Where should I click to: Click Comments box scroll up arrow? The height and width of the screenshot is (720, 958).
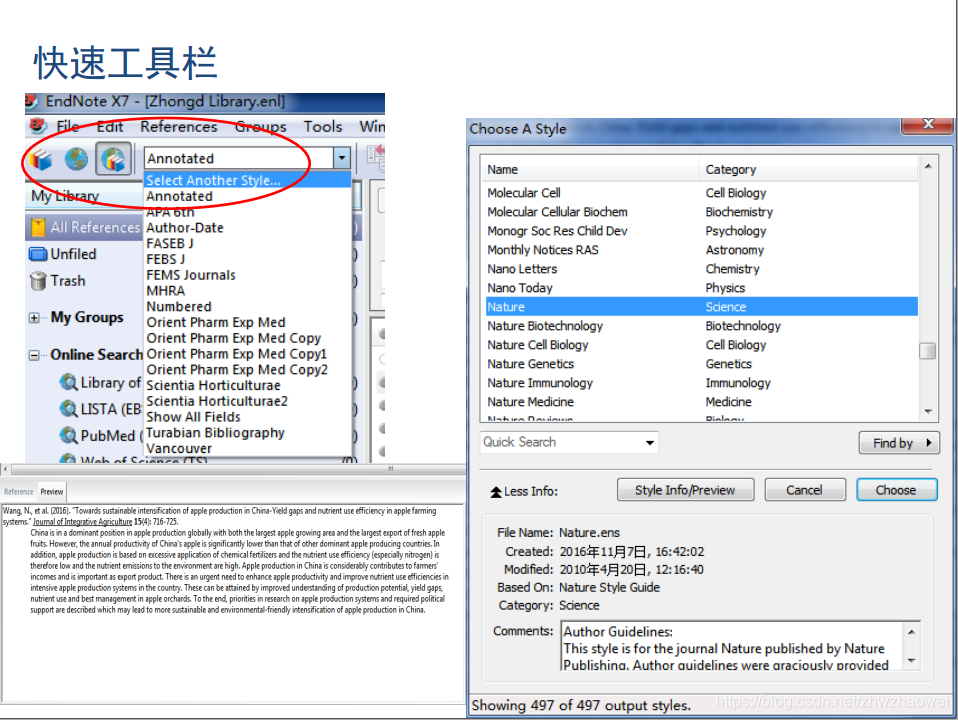911,632
